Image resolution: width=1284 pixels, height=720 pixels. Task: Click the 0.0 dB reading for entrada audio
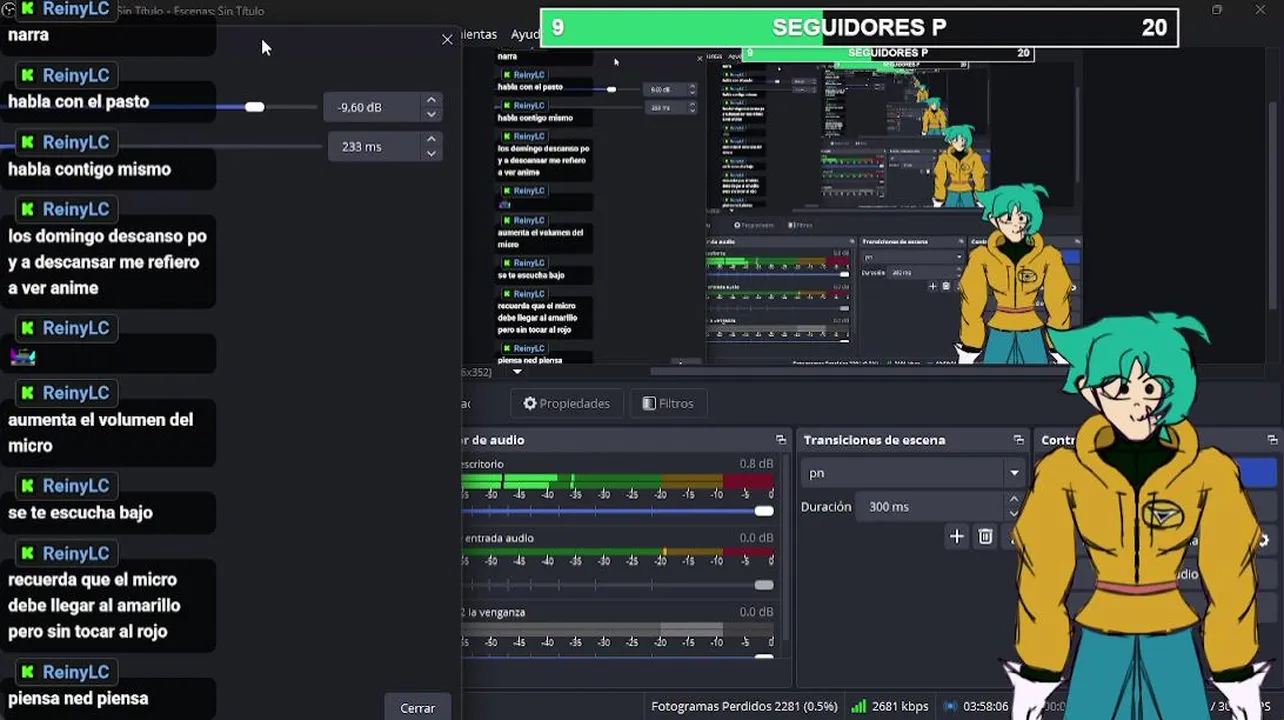(x=756, y=538)
